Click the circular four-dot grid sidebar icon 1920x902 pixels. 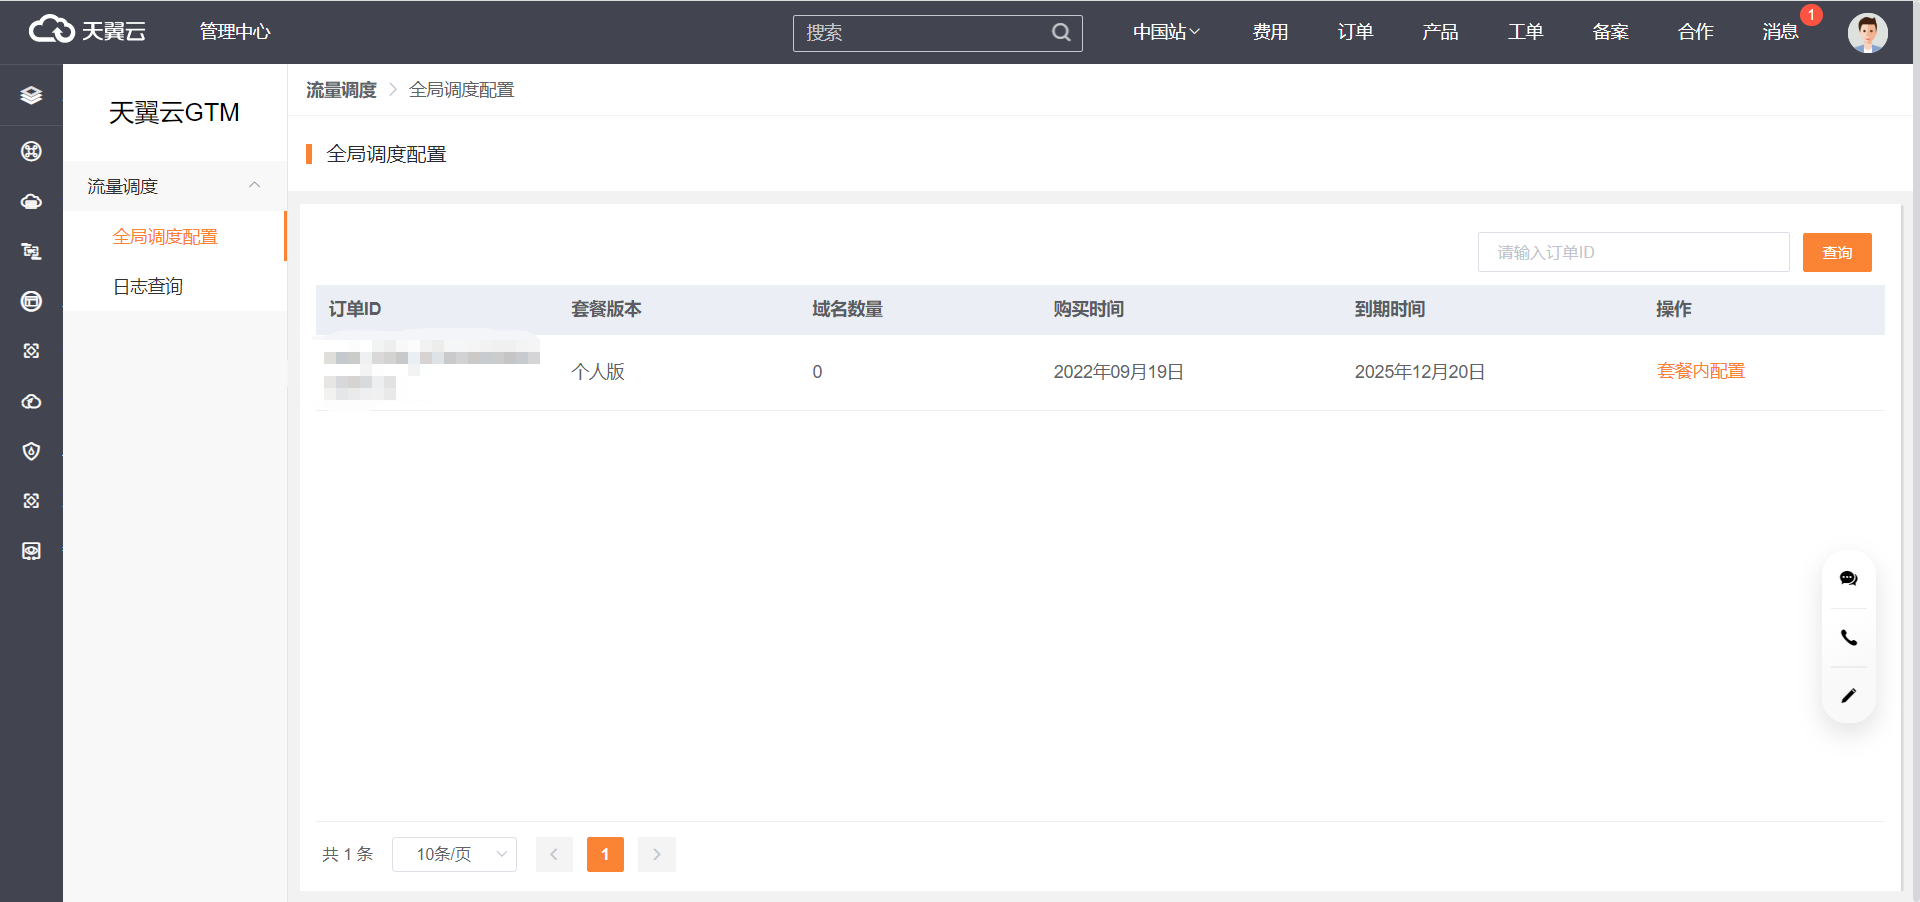(31, 151)
